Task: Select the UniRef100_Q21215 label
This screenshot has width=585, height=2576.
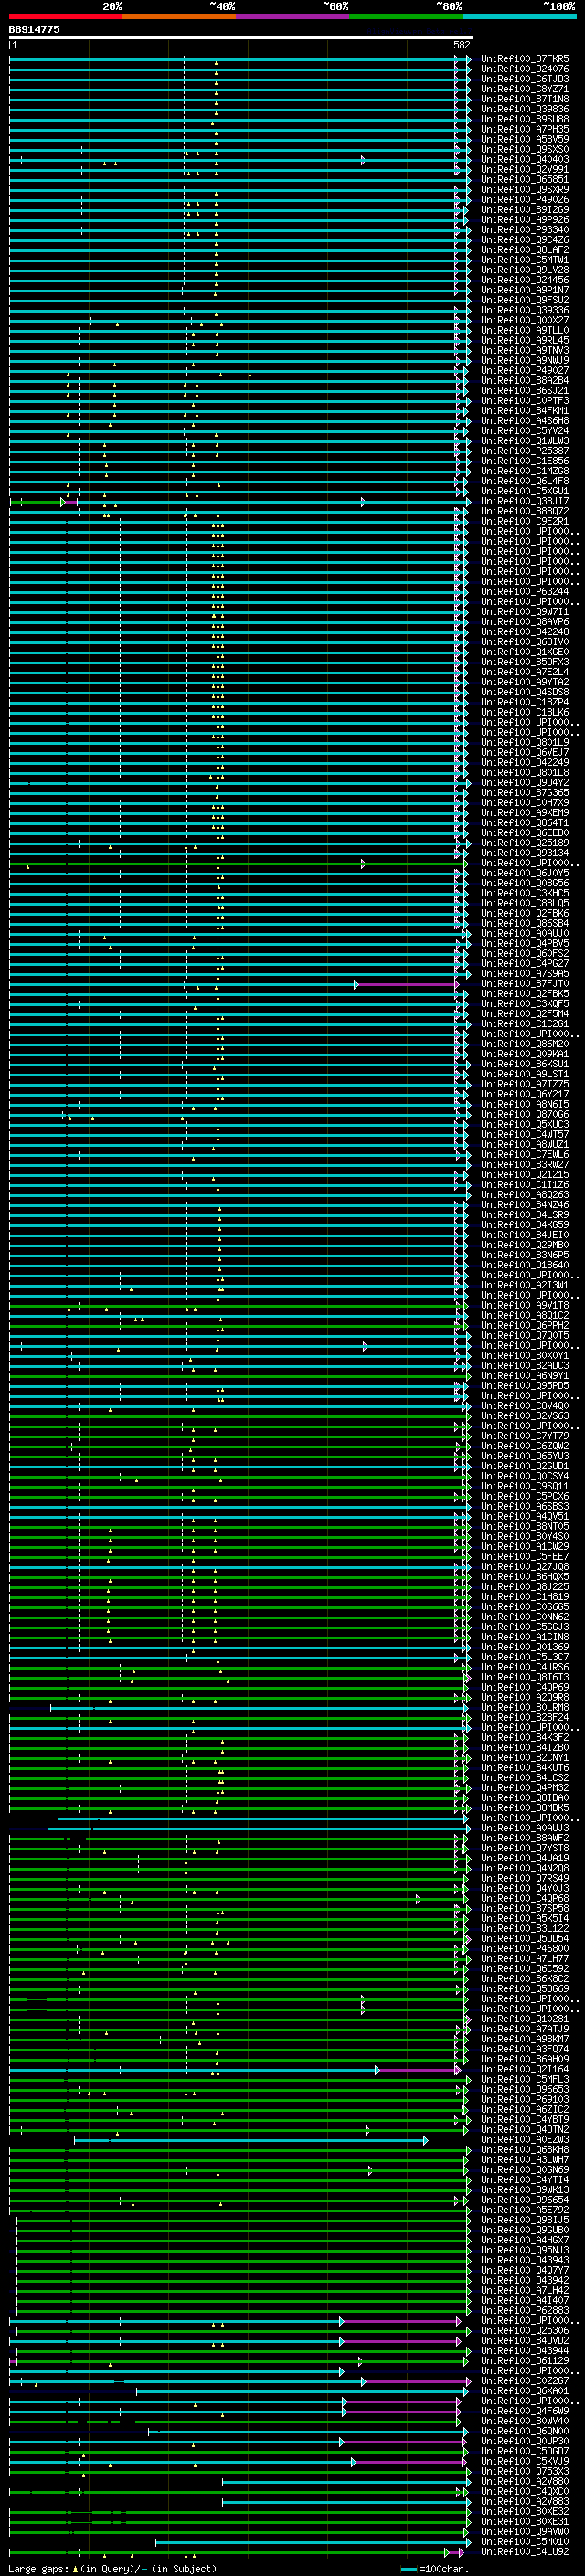Action: click(x=525, y=1175)
